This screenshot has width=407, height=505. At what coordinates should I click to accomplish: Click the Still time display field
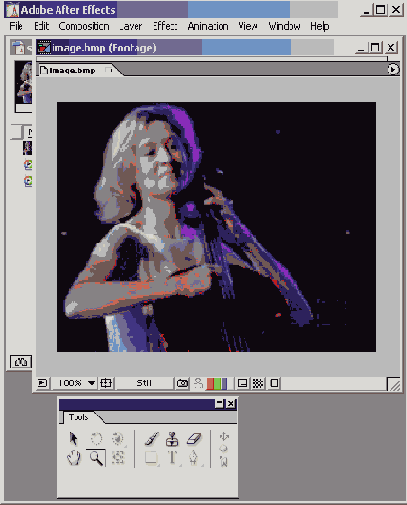144,383
